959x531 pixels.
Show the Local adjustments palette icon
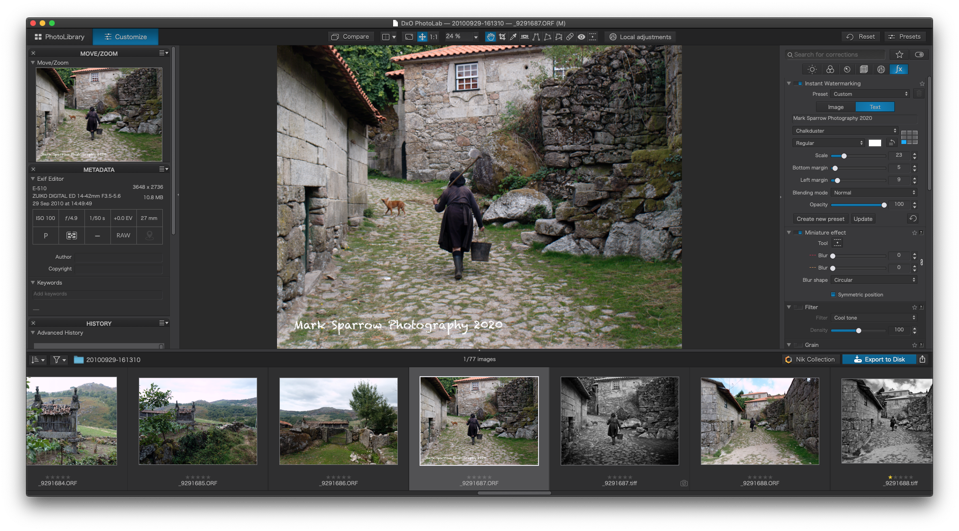pos(881,69)
